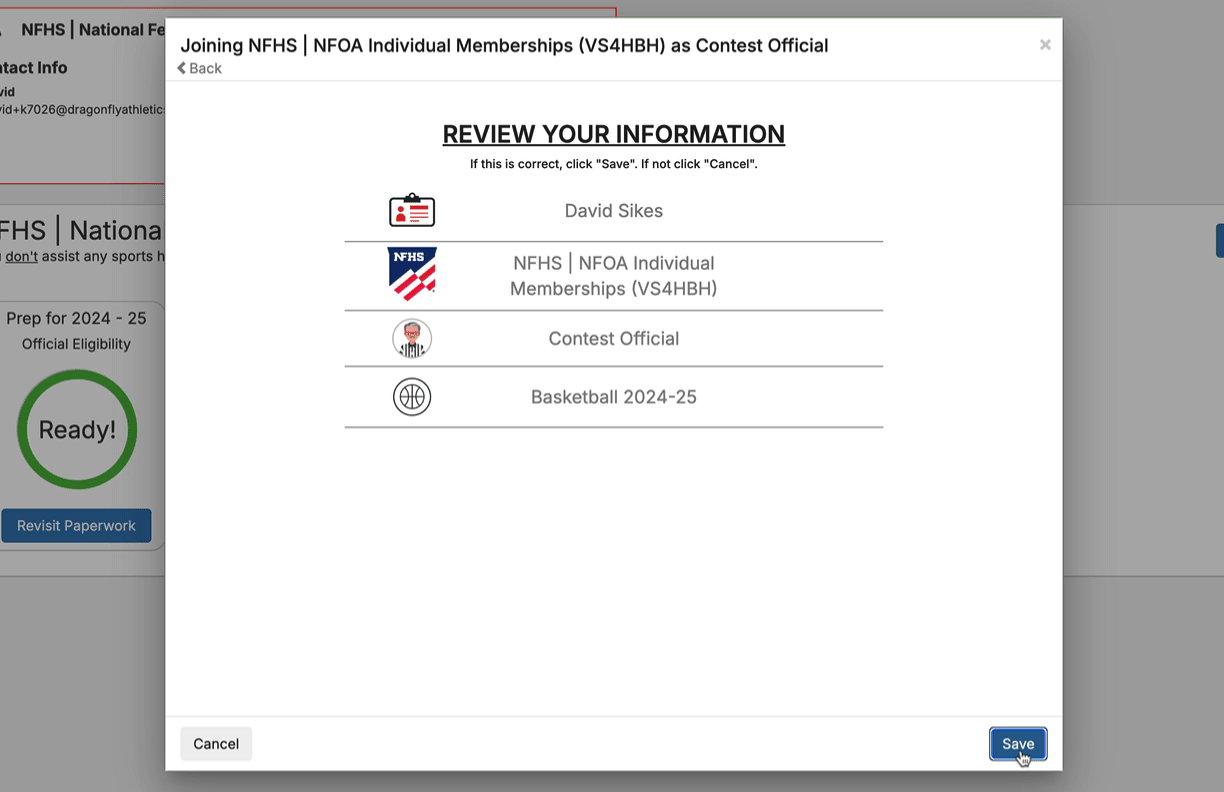
Task: Close the dialog with the X icon
Action: coord(1045,45)
